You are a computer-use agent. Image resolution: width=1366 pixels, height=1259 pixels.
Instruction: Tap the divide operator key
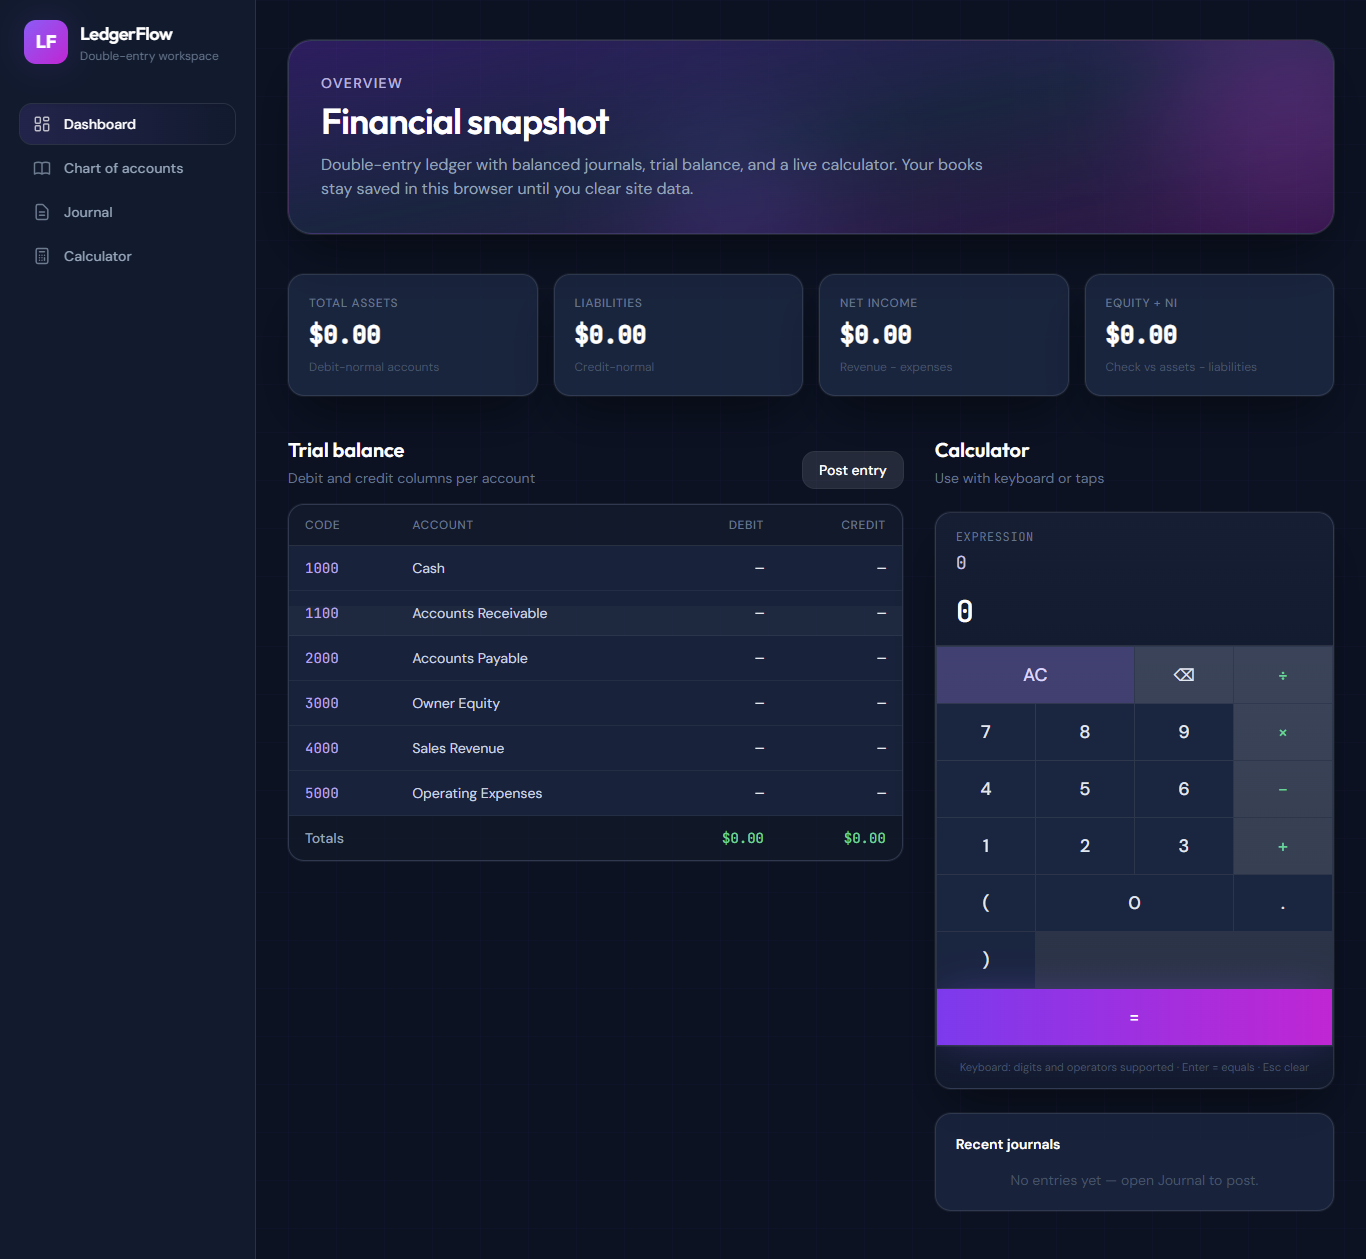pos(1283,675)
